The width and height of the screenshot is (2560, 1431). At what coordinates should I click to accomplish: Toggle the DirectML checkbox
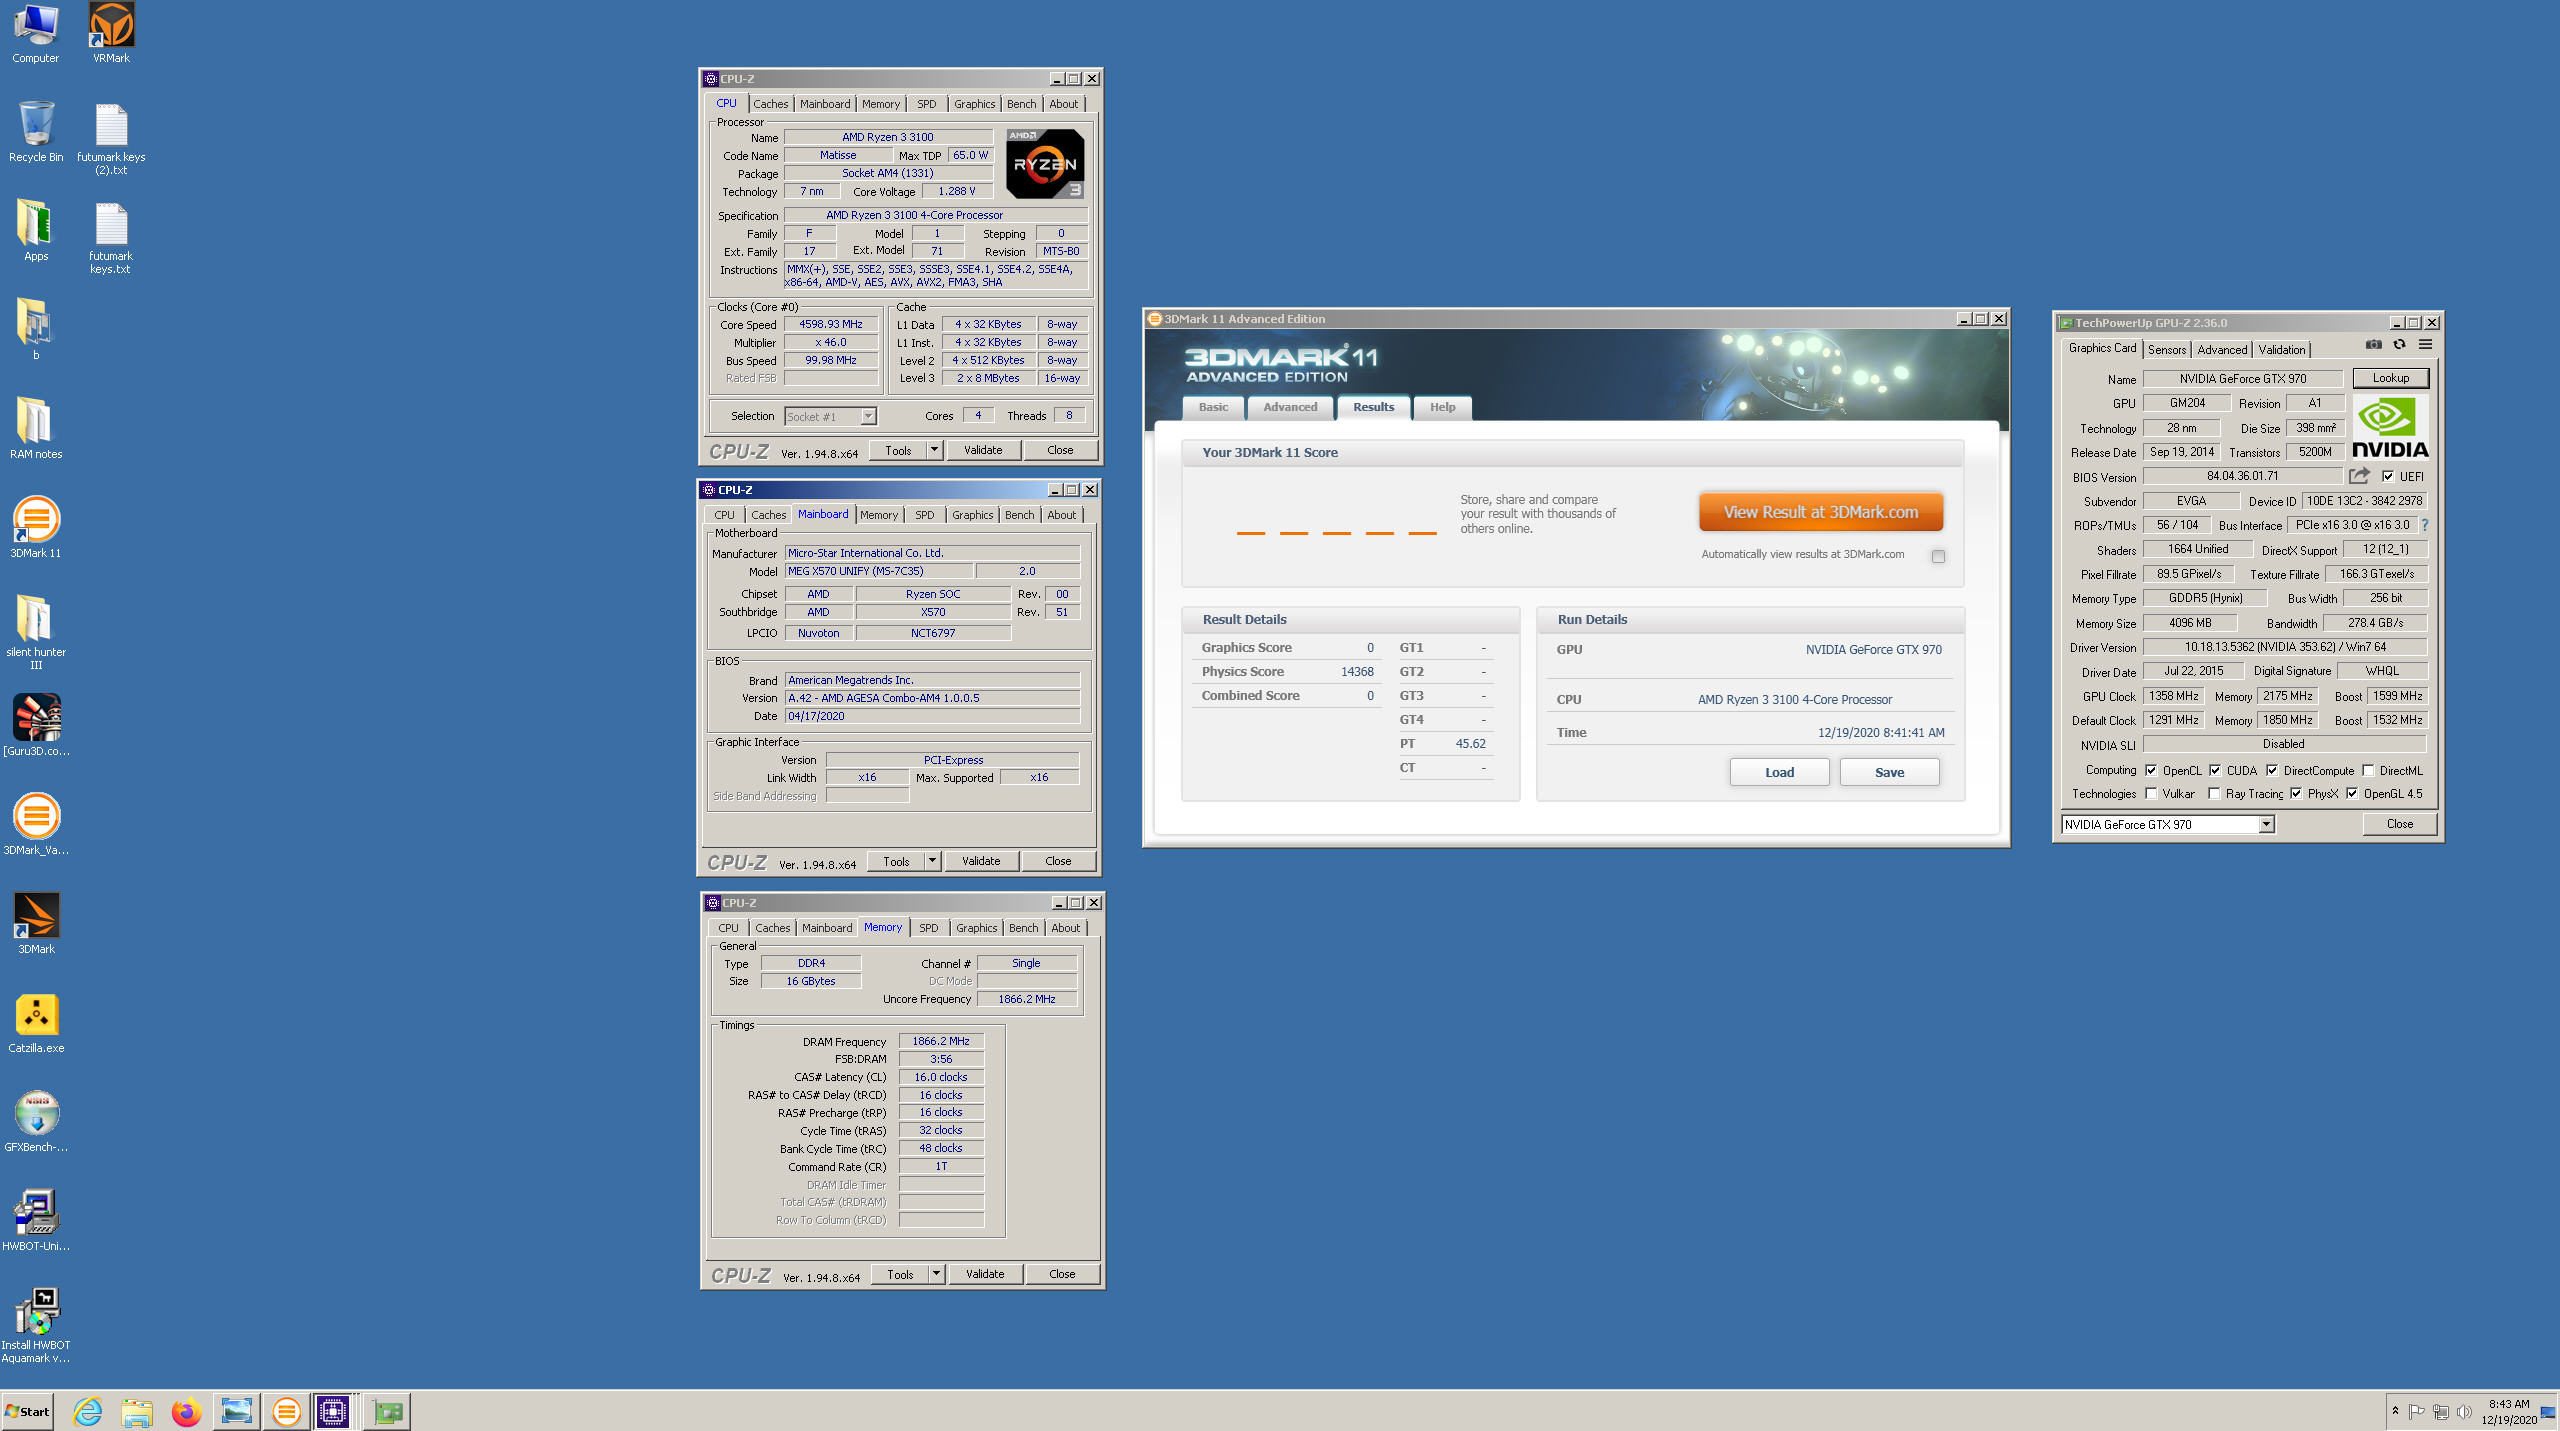[x=2368, y=771]
